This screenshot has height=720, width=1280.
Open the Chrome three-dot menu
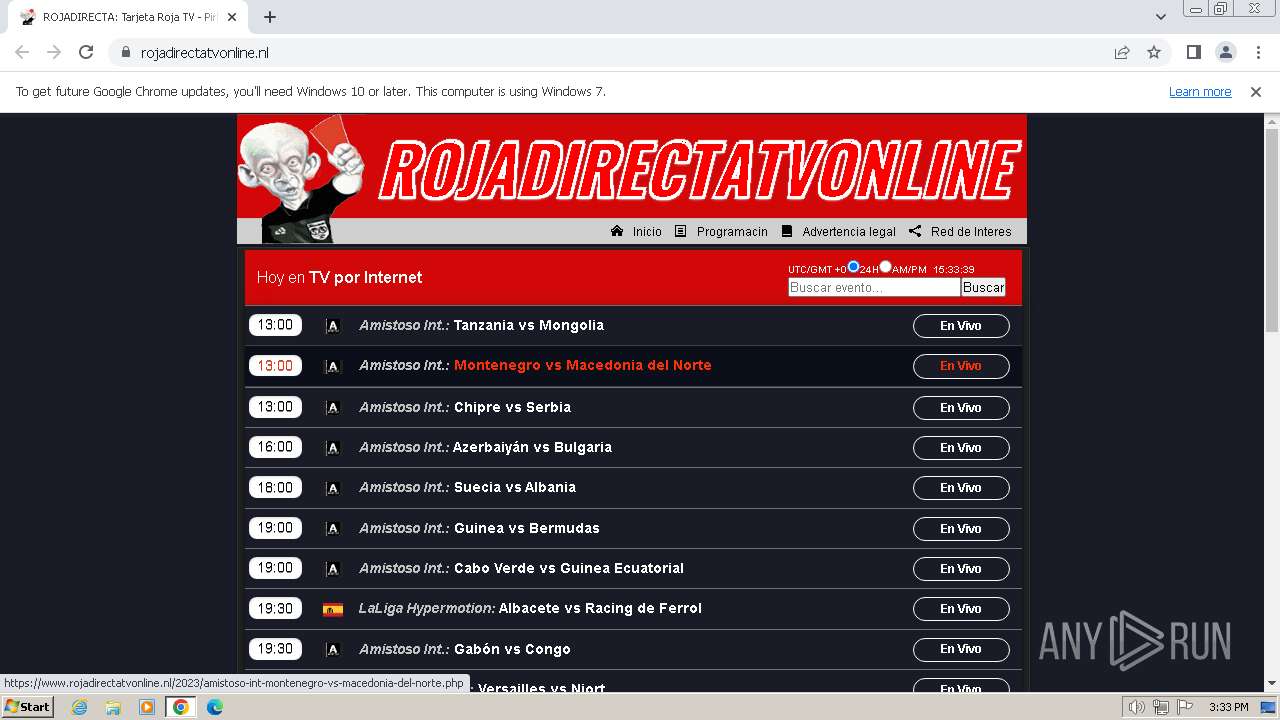click(x=1257, y=53)
